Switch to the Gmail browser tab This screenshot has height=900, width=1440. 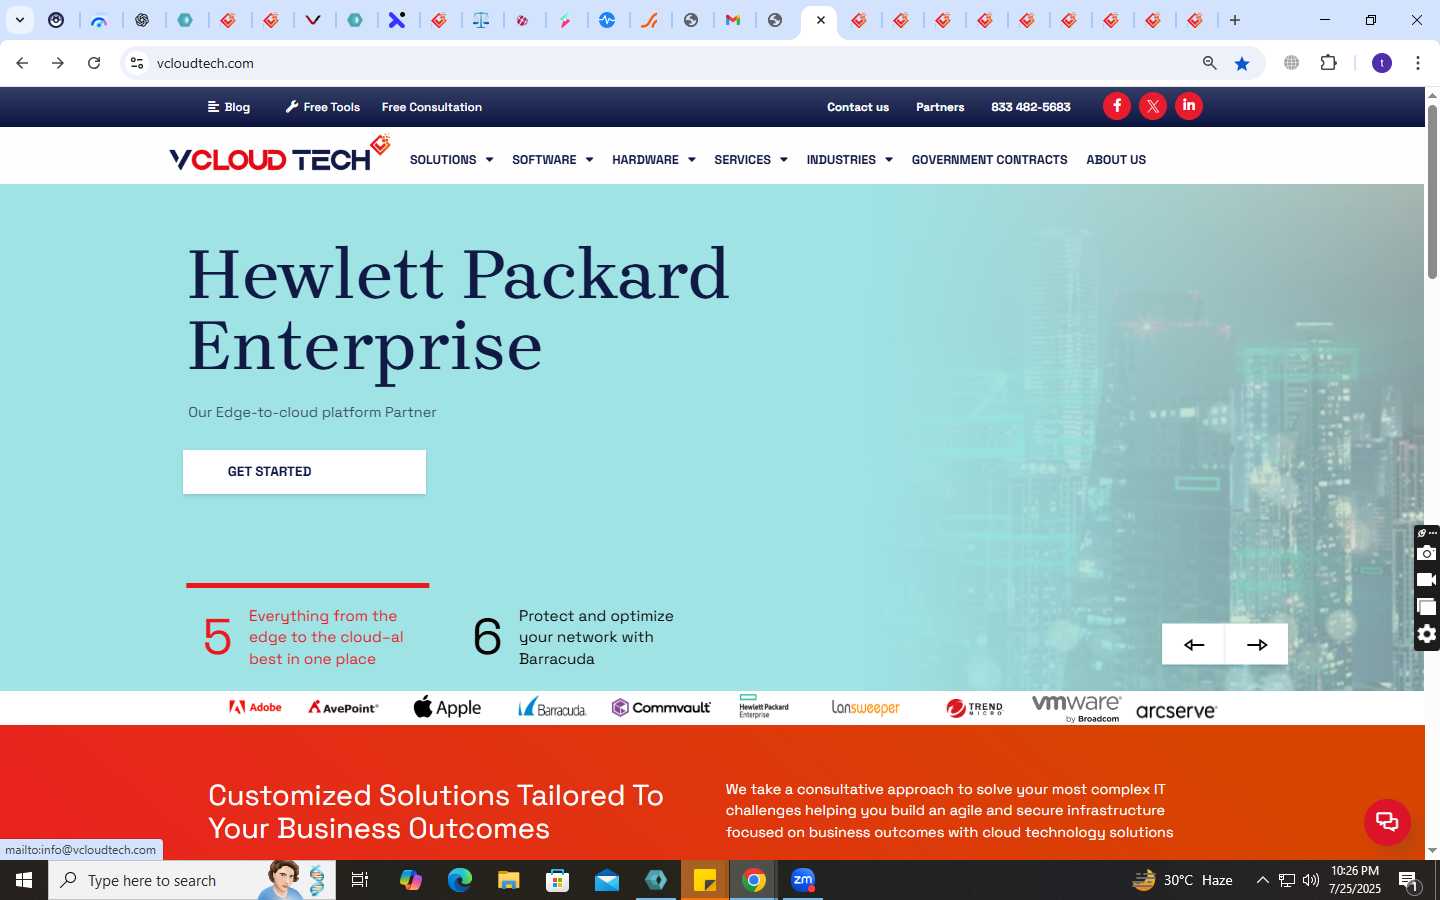(x=733, y=20)
